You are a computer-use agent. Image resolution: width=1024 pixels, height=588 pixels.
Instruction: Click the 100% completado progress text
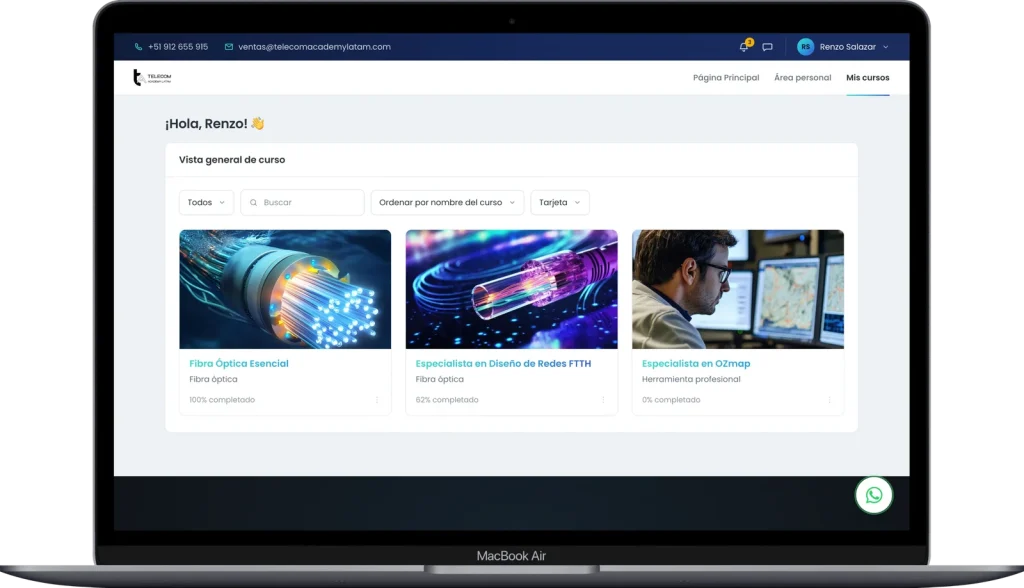[222, 400]
